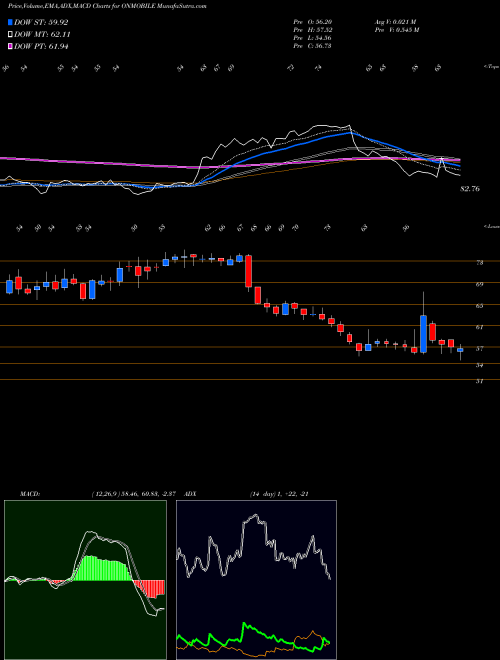Click the '<Lows' label at right edge
The width and height of the screenshot is (500, 660).
[x=491, y=226]
